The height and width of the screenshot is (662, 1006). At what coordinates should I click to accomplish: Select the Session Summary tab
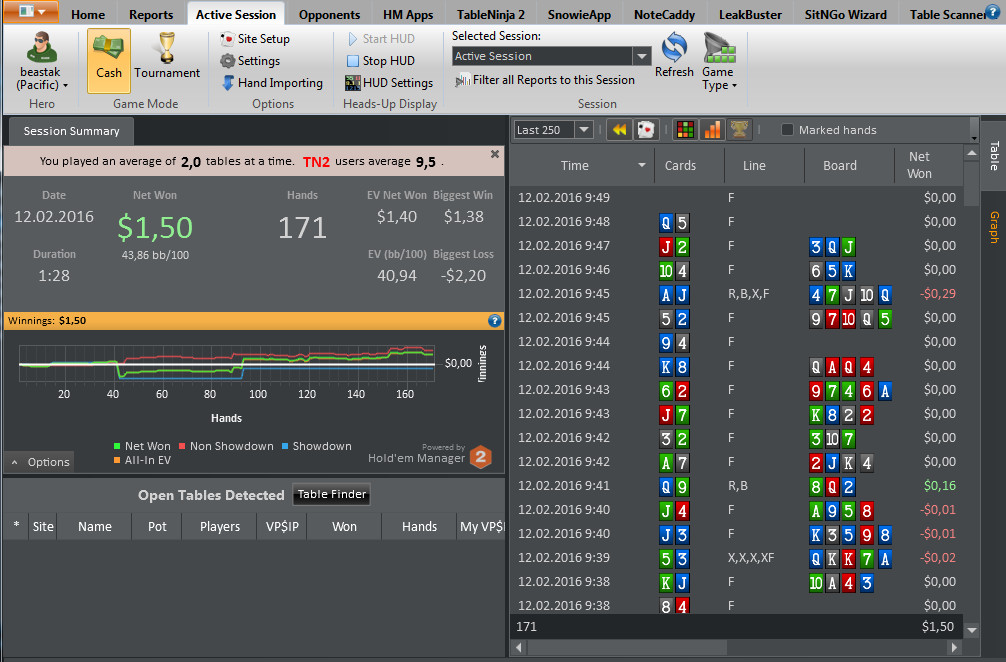(x=71, y=132)
